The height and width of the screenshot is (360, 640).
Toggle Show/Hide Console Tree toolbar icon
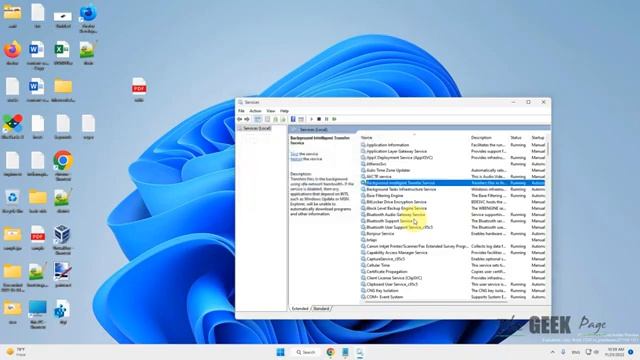(258, 119)
